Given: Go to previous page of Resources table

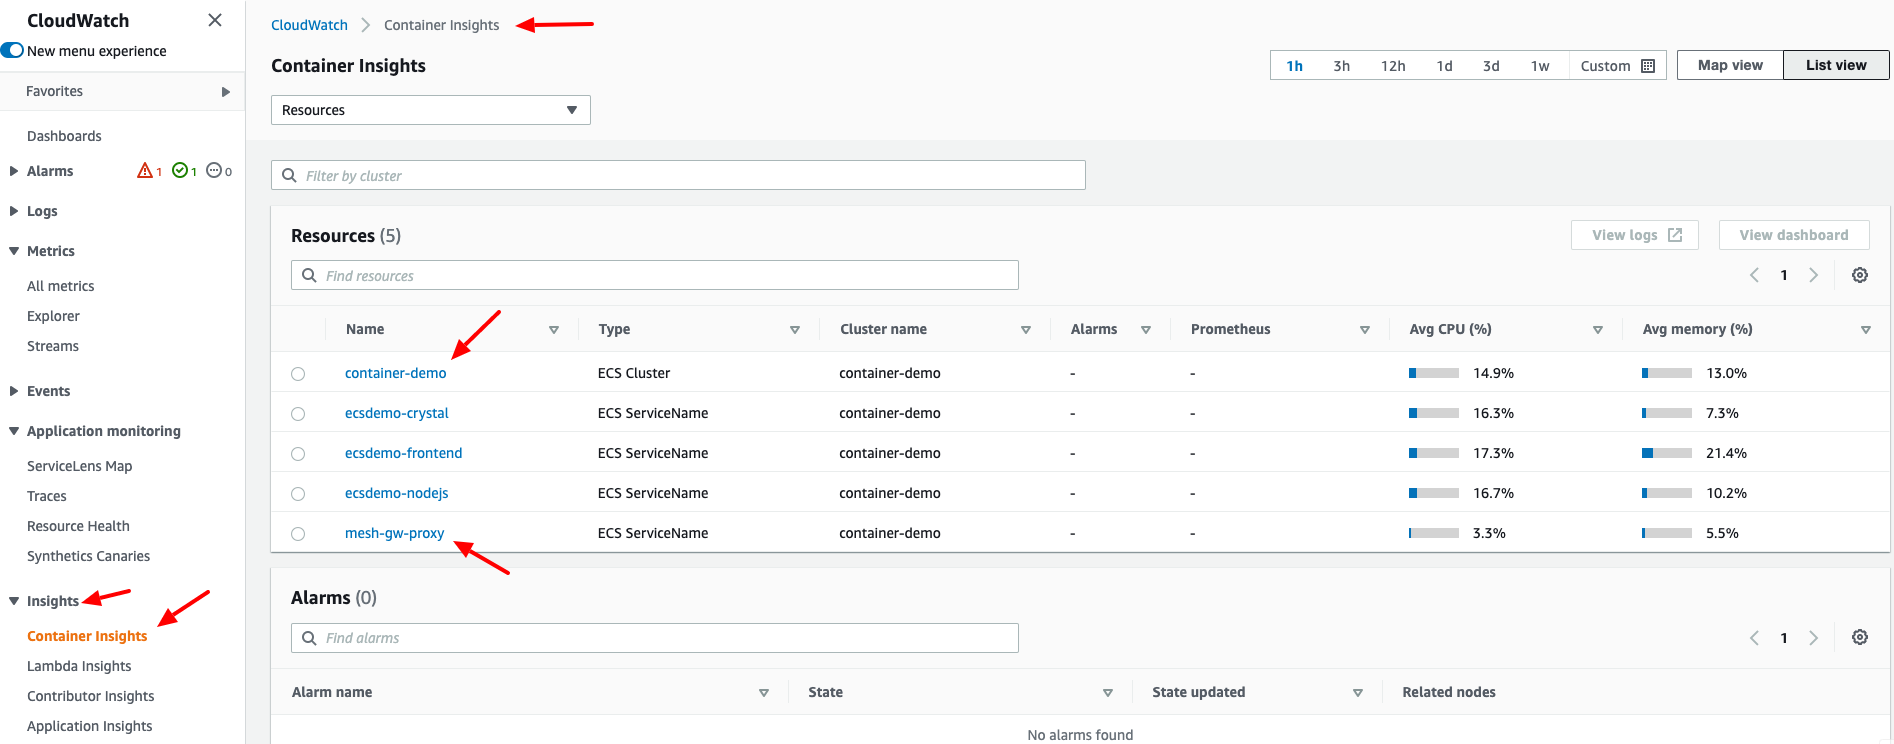Looking at the screenshot, I should pyautogui.click(x=1754, y=275).
